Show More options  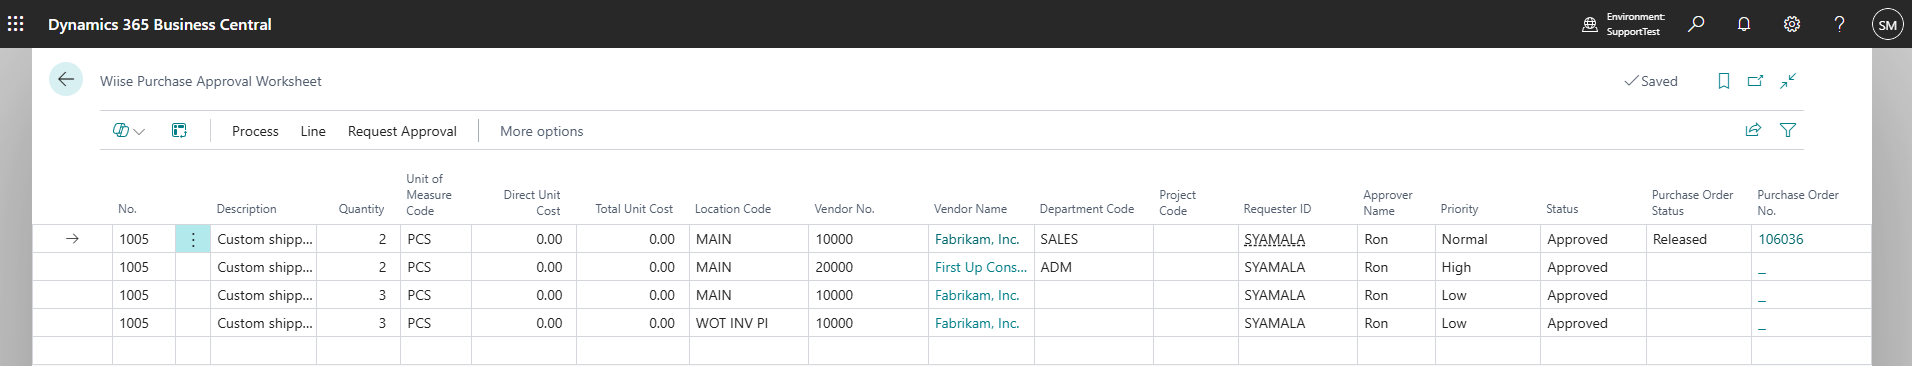pos(541,131)
